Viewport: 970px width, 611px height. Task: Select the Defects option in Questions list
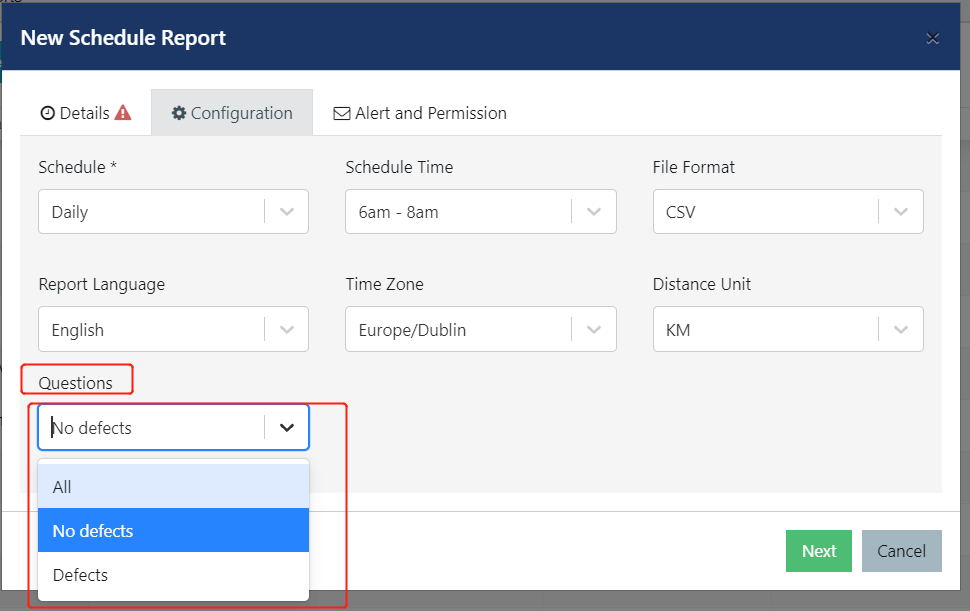pyautogui.click(x=173, y=575)
